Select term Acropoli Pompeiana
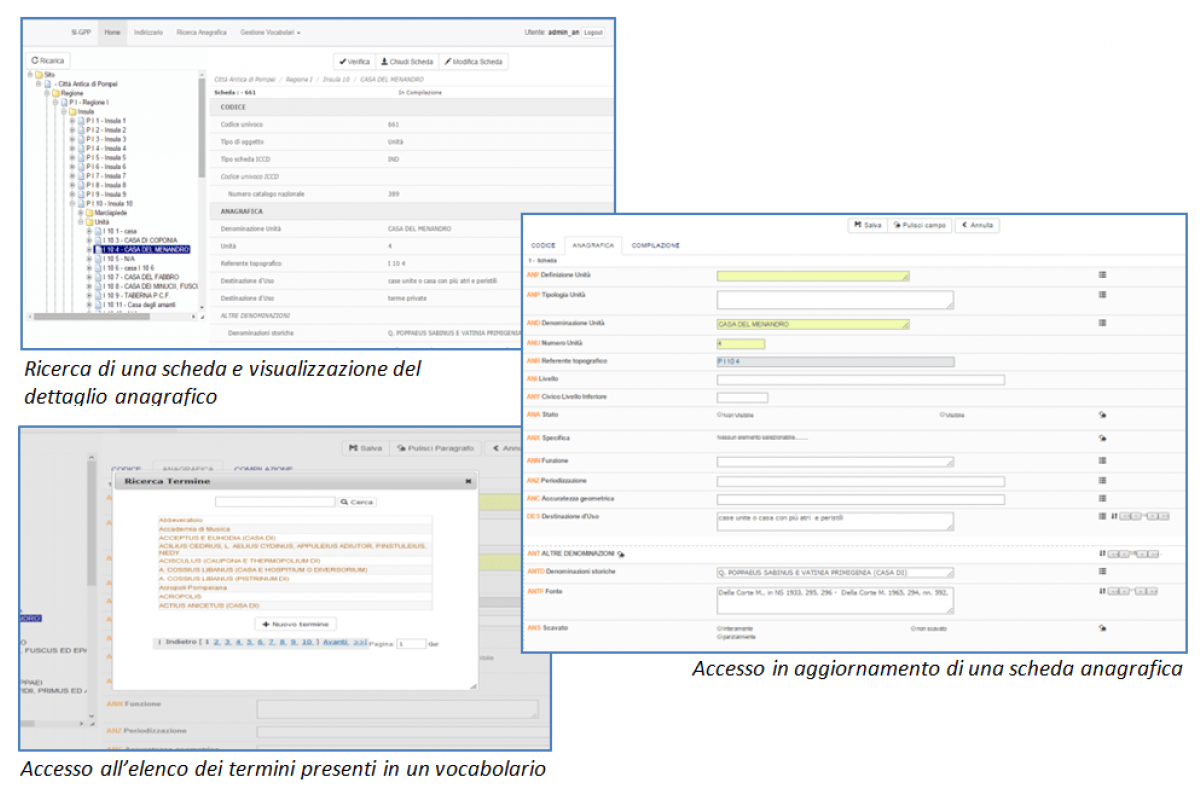1200x800 pixels. point(193,588)
